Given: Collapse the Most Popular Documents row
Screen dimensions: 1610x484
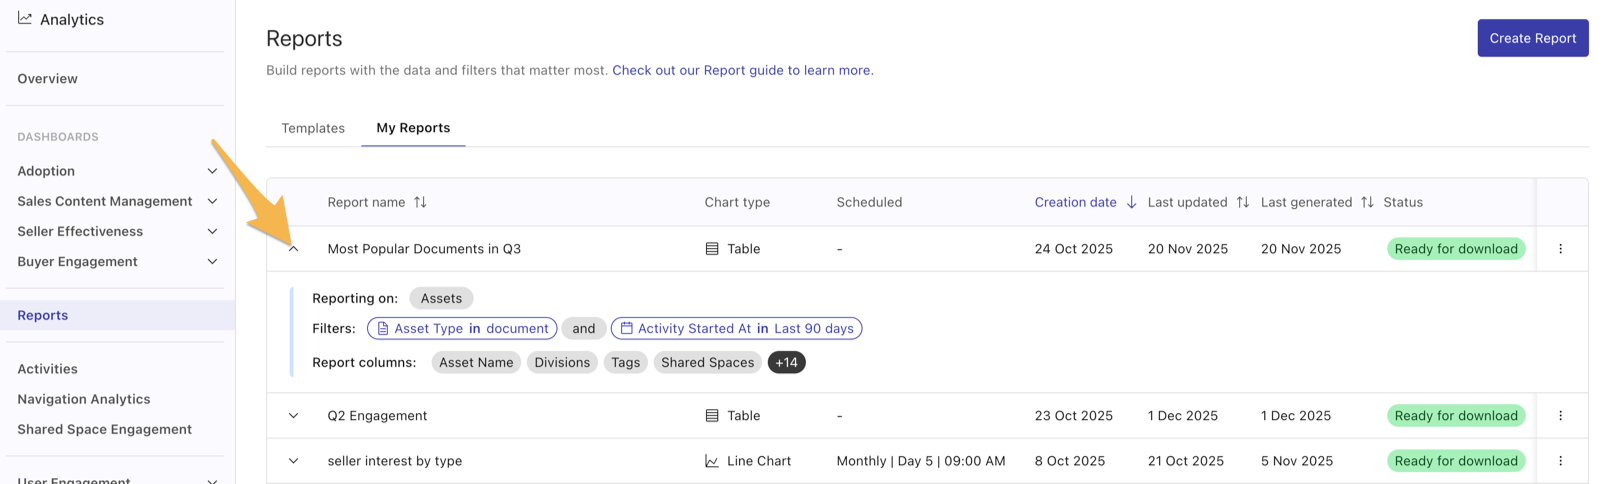Looking at the screenshot, I should (293, 249).
